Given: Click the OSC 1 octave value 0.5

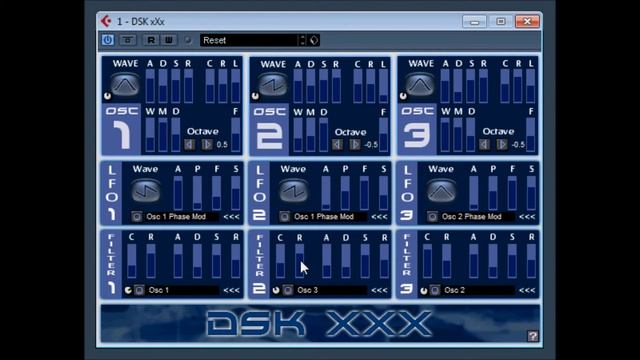Looking at the screenshot, I should [222, 144].
